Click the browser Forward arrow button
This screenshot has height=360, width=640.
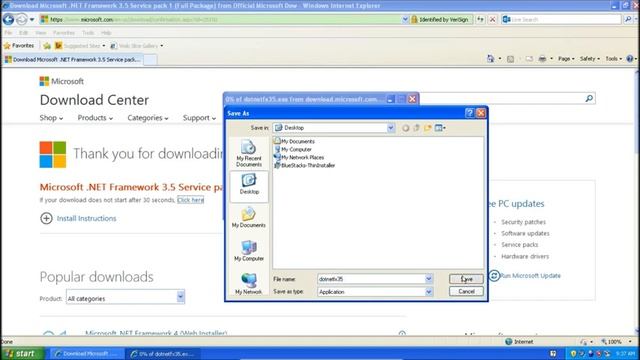click(x=22, y=19)
